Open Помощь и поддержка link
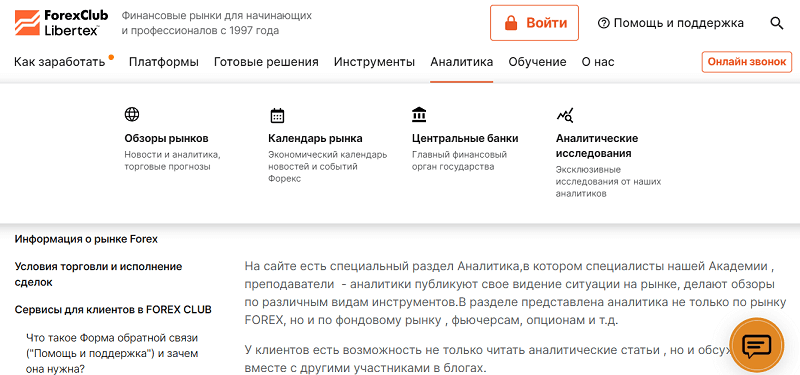The height and width of the screenshot is (375, 800). (x=670, y=23)
